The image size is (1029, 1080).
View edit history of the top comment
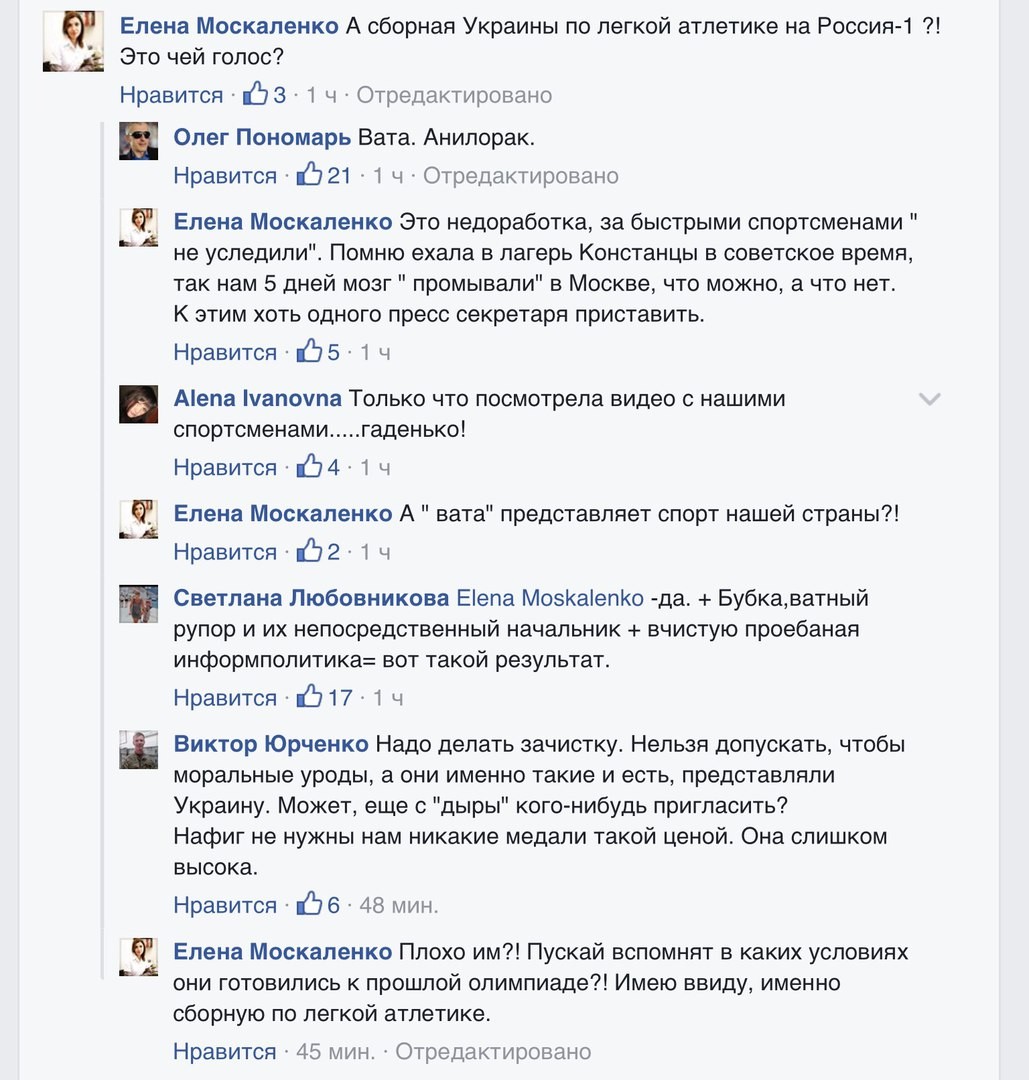[454, 95]
